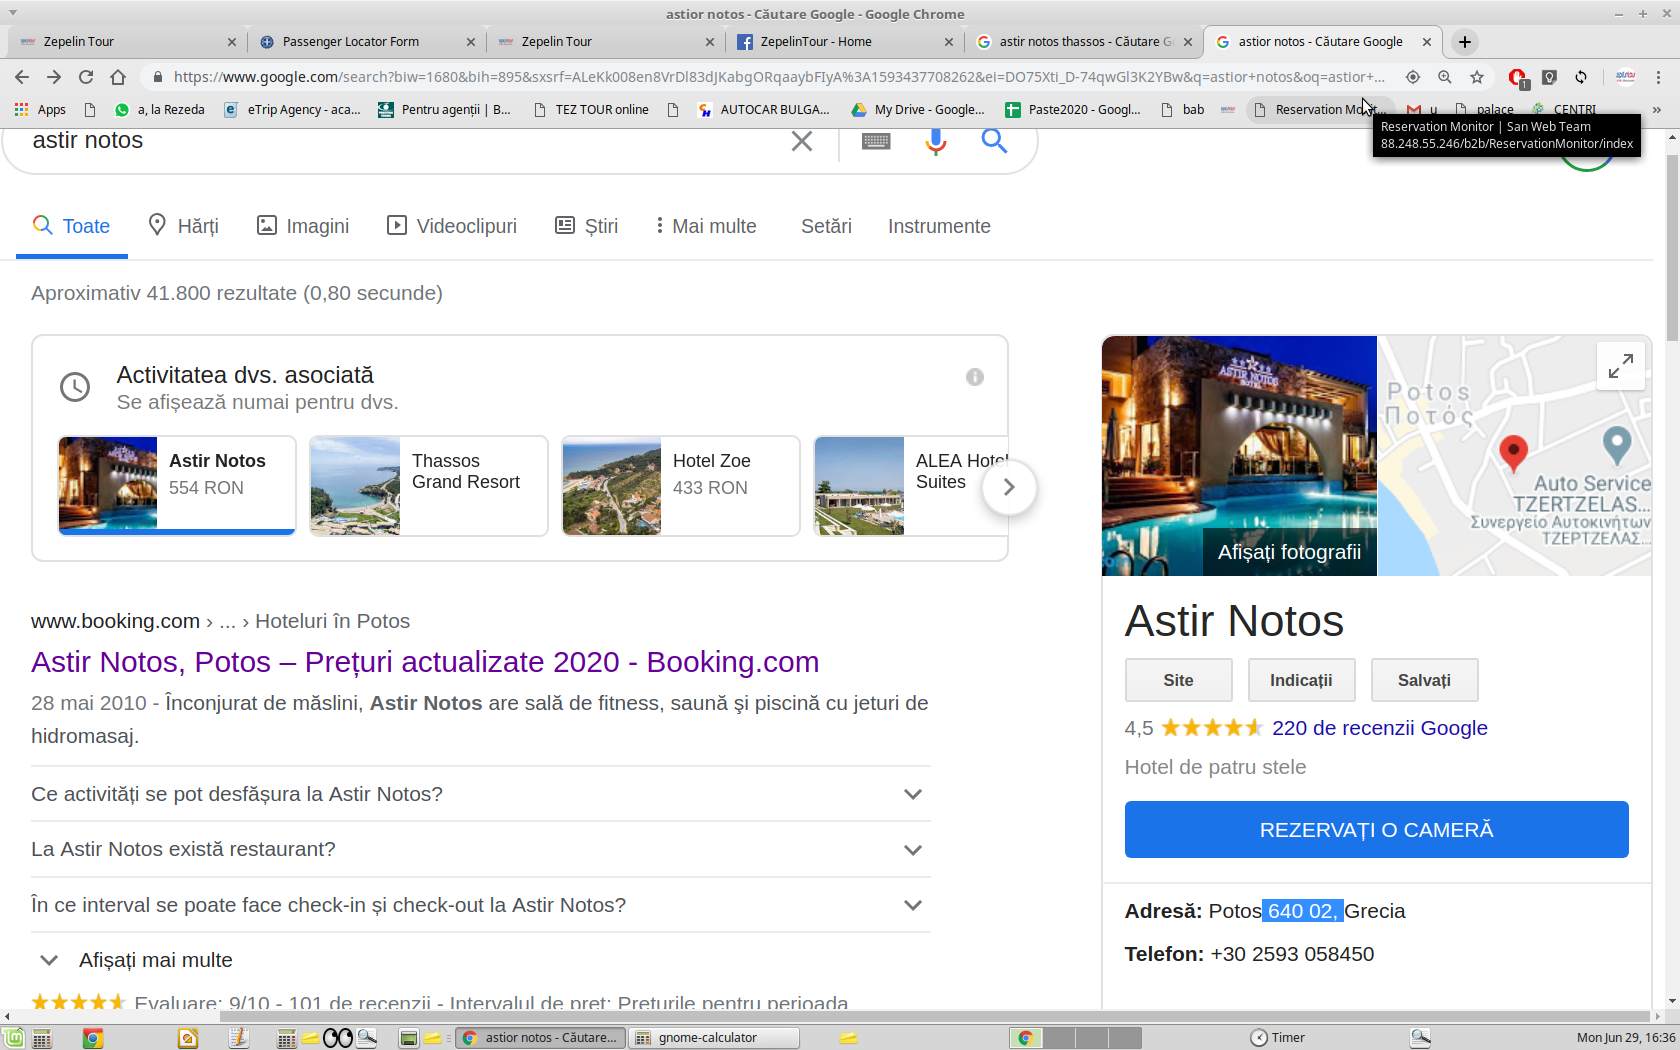Click 'REZERVAȚI O CAMERĂ' button
The image size is (1680, 1050).
pyautogui.click(x=1376, y=830)
